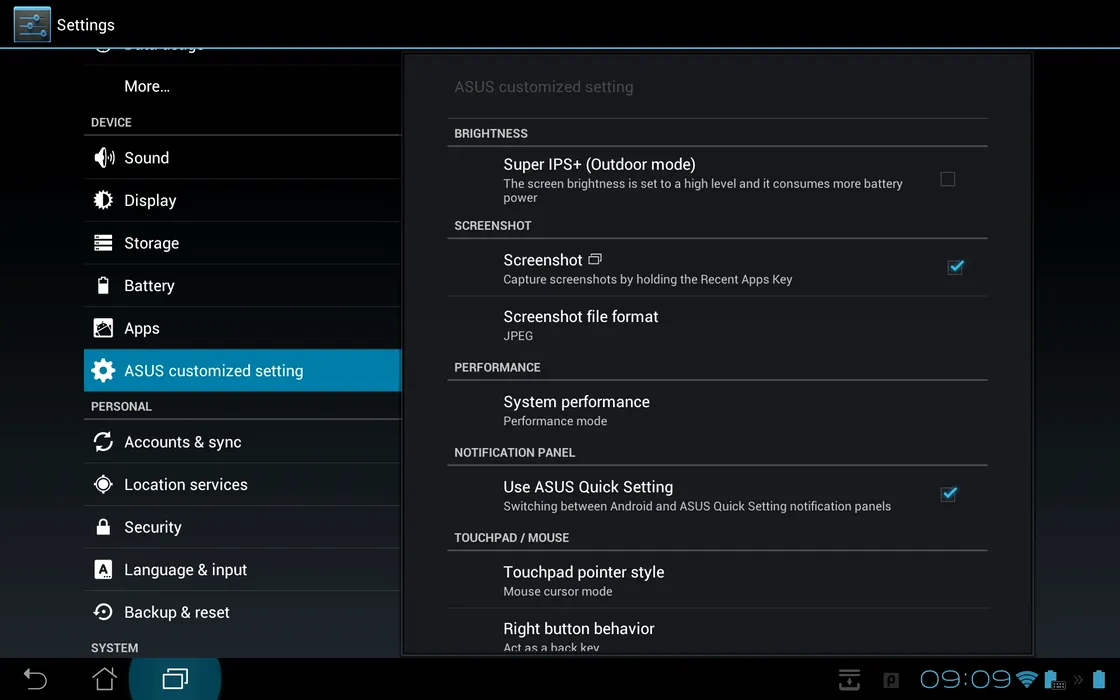This screenshot has width=1120, height=700.
Task: Click the Settings title text
Action: pyautogui.click(x=86, y=25)
